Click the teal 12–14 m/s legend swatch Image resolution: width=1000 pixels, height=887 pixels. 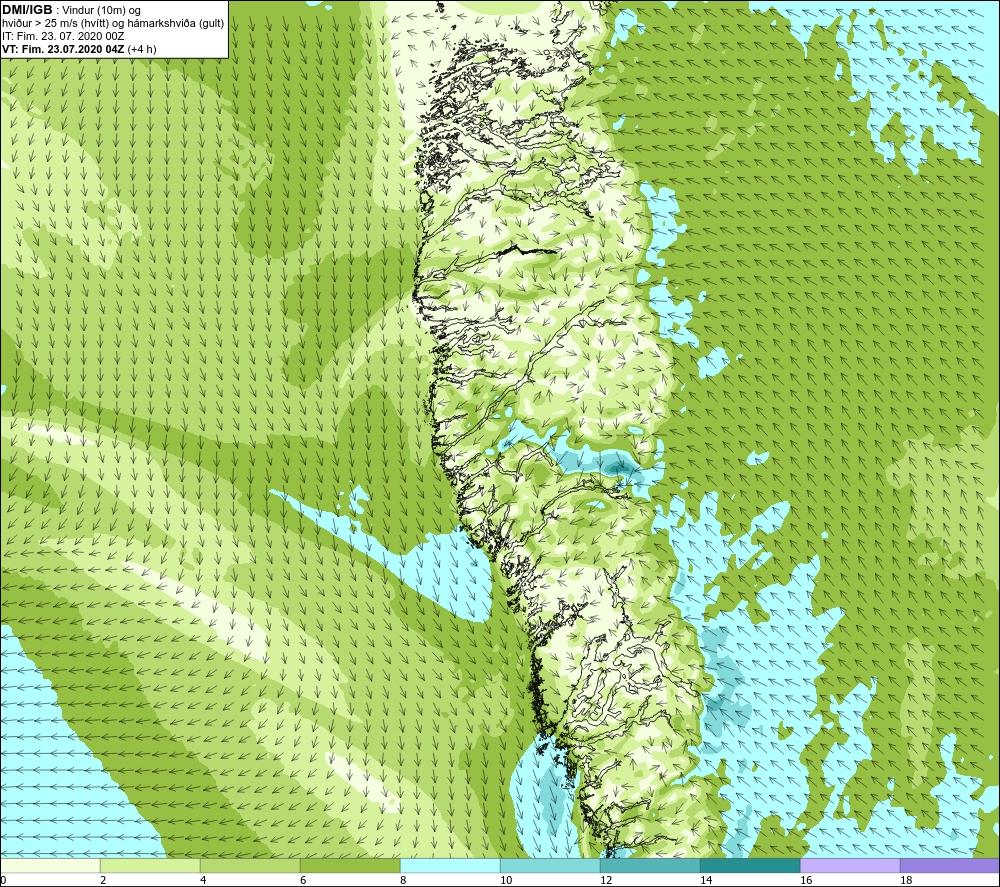(650, 865)
